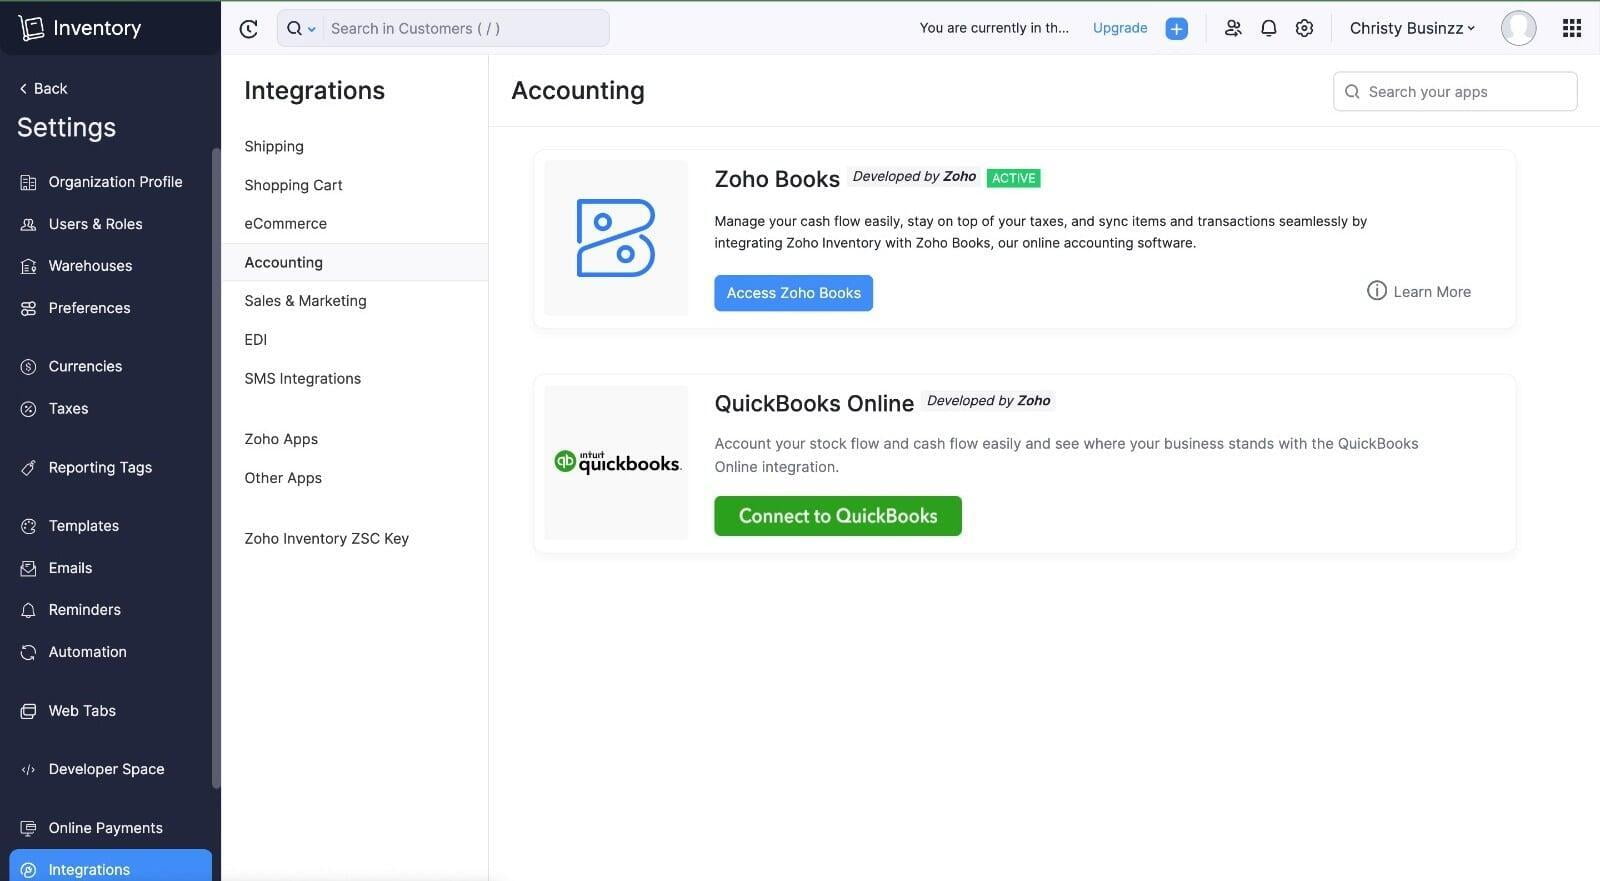Click the Emails icon in sidebar
Viewport: 1600px width, 881px height.
[28, 568]
